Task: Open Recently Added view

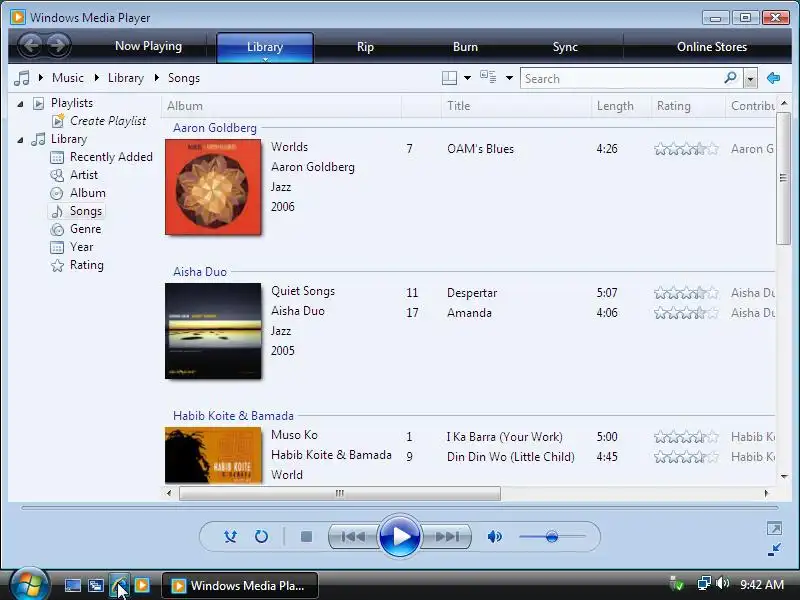Action: coord(111,157)
